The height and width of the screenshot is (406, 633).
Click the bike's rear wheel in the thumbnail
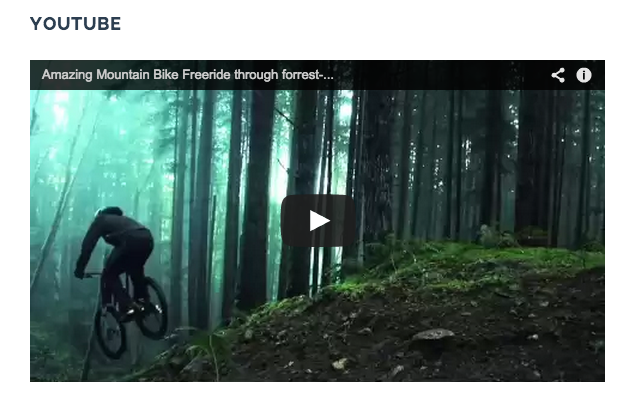[153, 308]
